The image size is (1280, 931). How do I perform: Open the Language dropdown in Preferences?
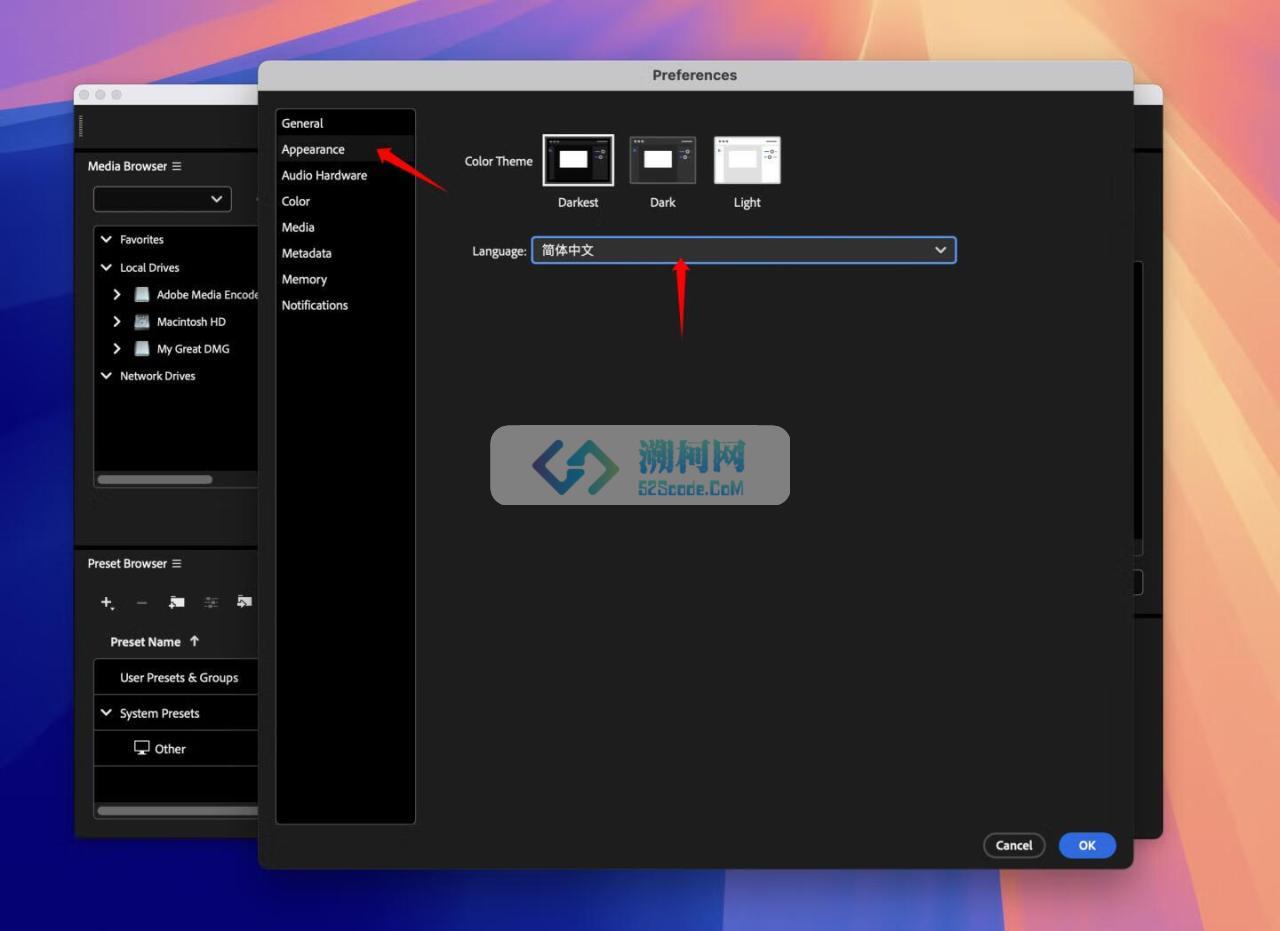[743, 250]
